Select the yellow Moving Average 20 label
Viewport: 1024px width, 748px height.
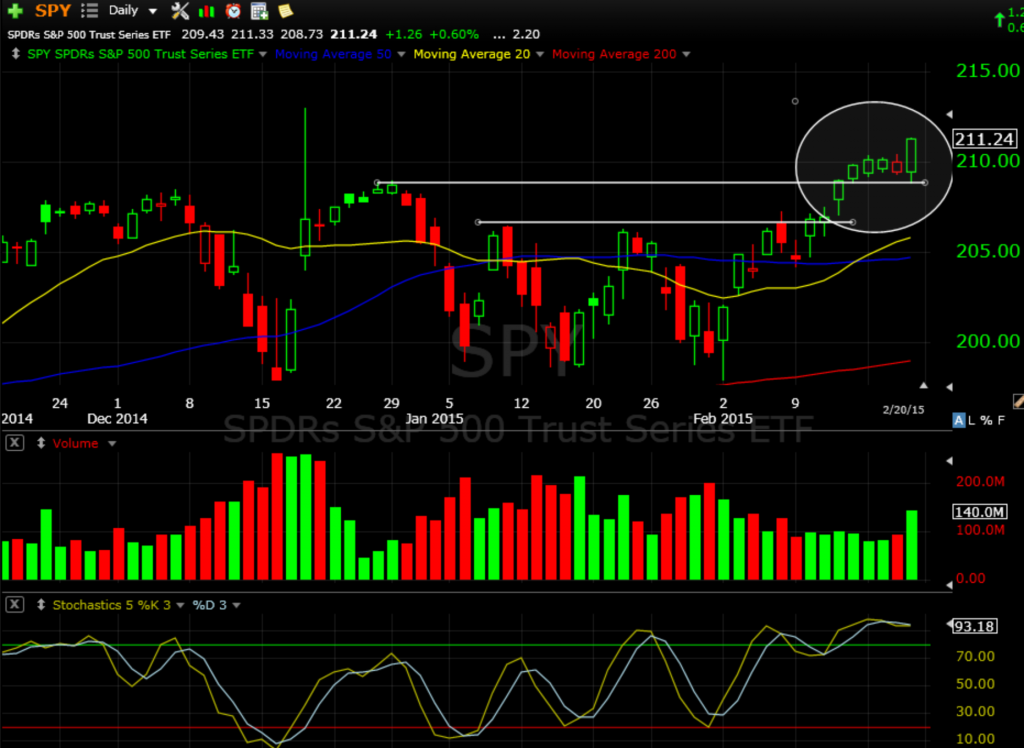click(x=472, y=54)
